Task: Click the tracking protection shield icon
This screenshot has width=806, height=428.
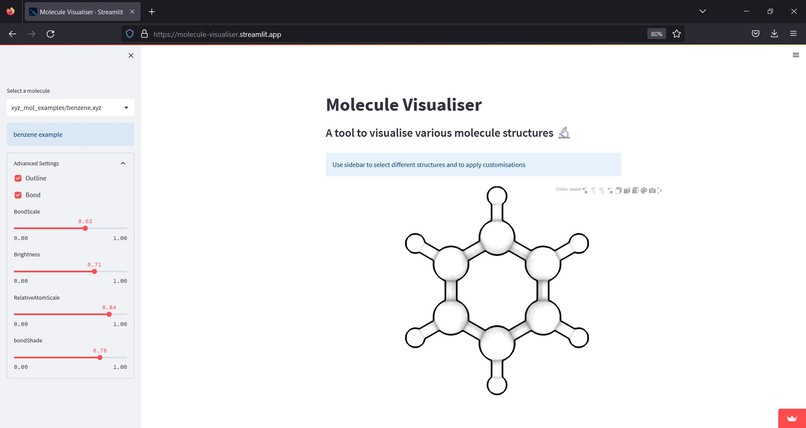Action: click(x=130, y=34)
